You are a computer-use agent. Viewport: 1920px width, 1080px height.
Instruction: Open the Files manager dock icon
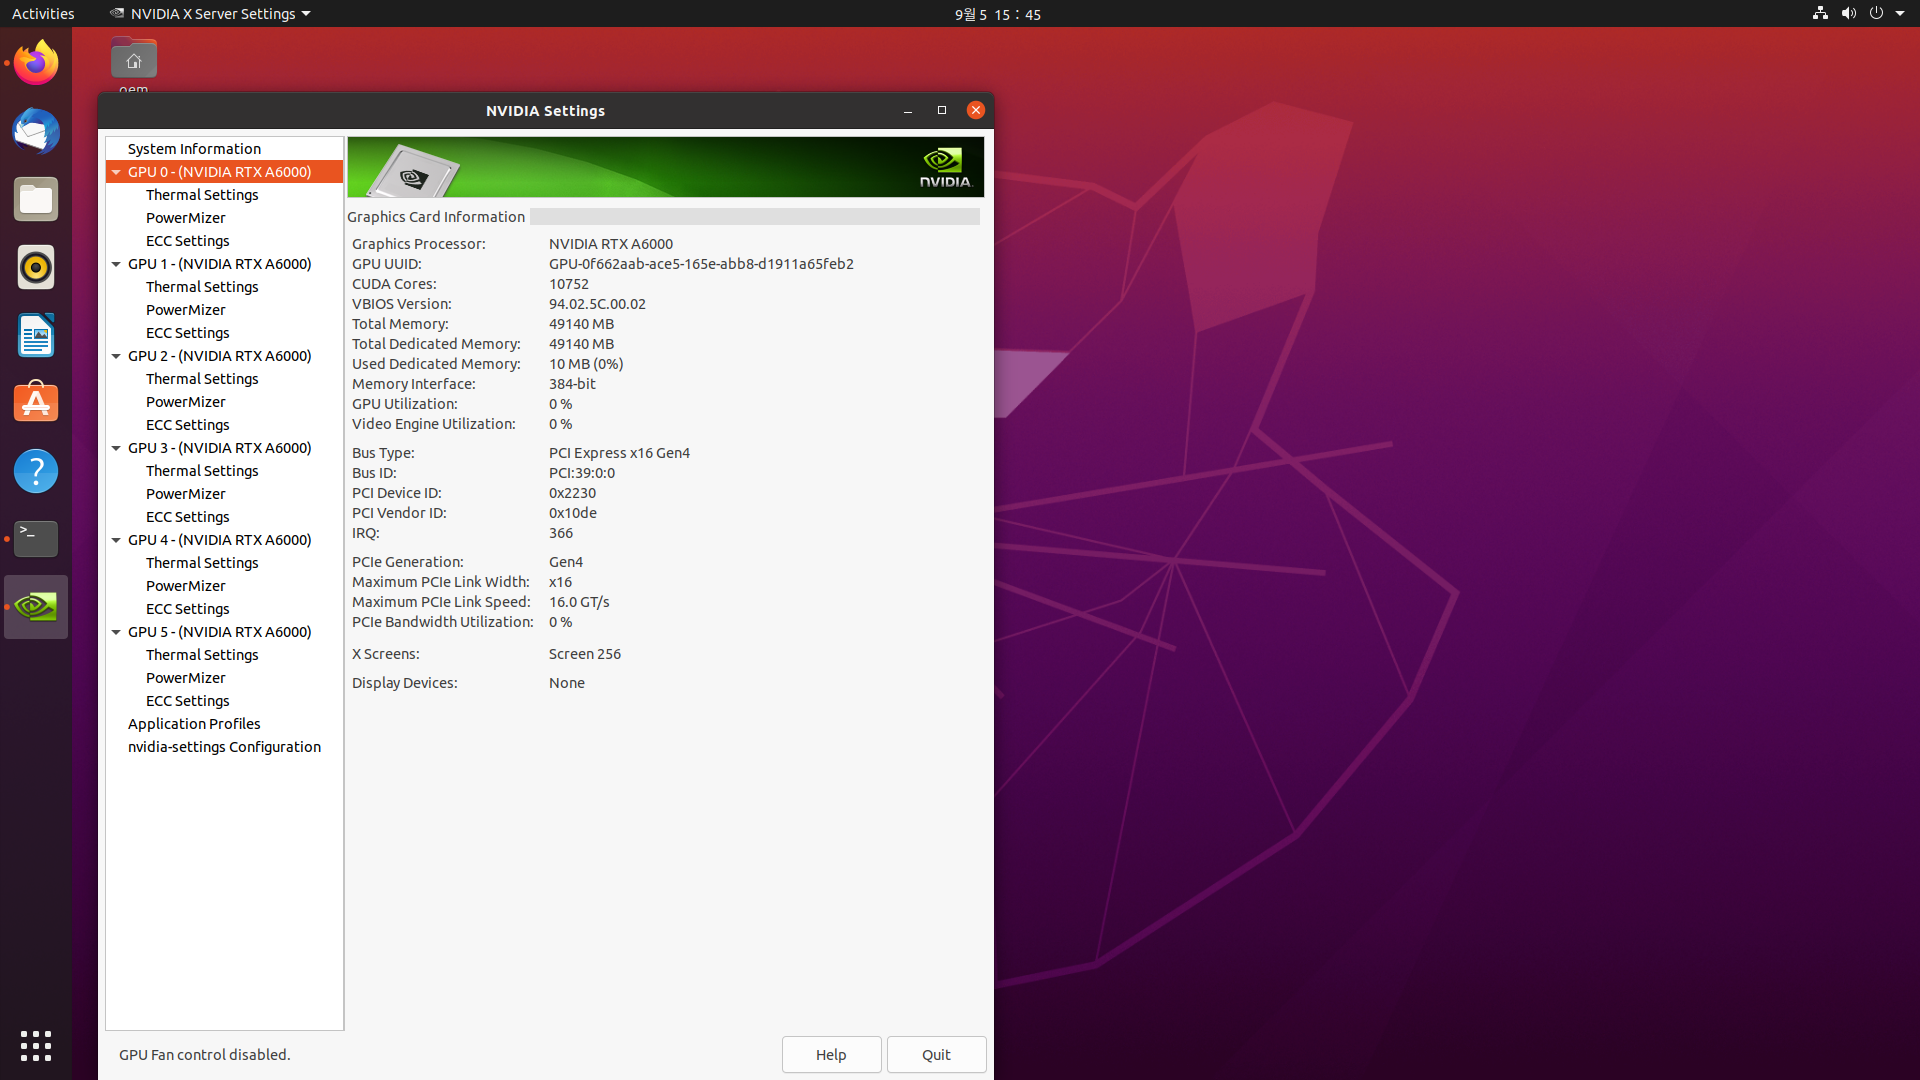coord(36,199)
